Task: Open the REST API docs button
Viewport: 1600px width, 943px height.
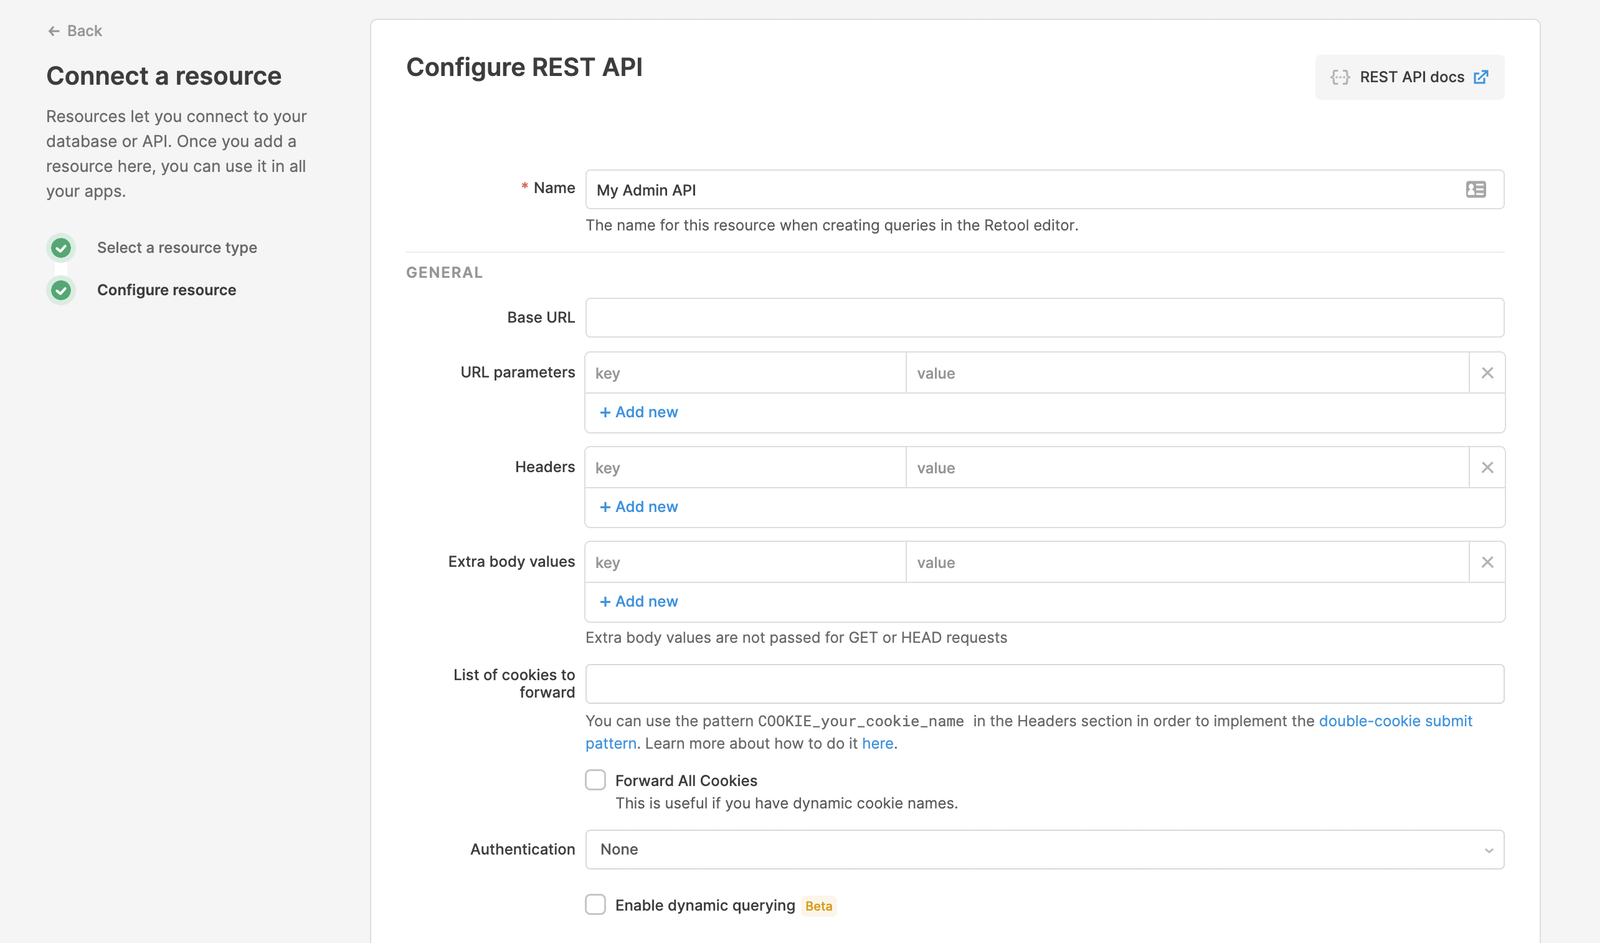Action: point(1409,77)
